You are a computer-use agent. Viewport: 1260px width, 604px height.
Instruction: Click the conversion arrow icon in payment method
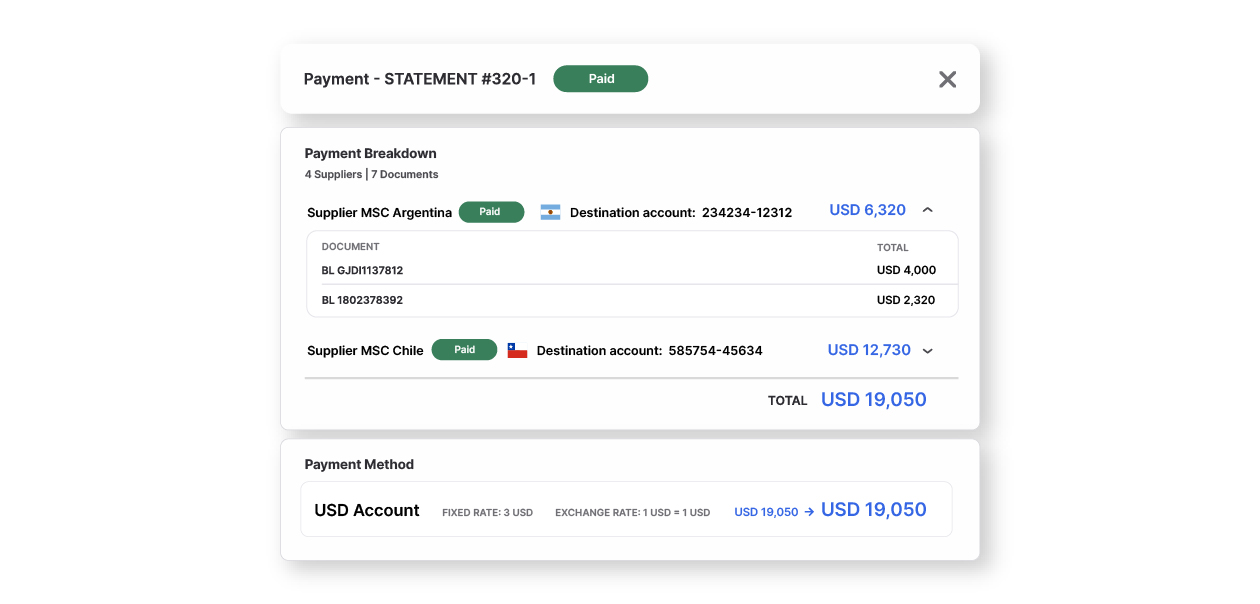tap(809, 512)
